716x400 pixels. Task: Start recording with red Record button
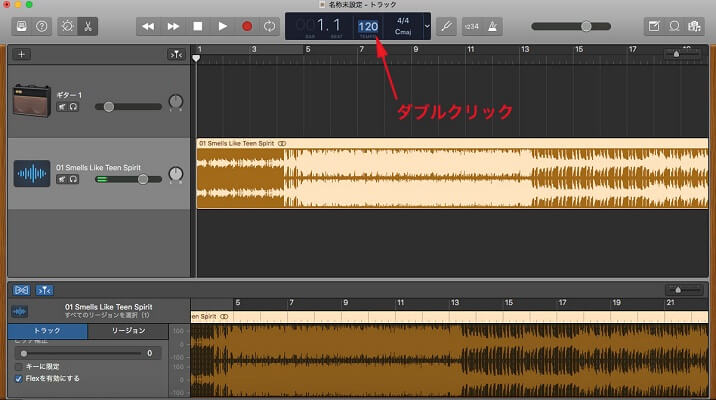(247, 26)
